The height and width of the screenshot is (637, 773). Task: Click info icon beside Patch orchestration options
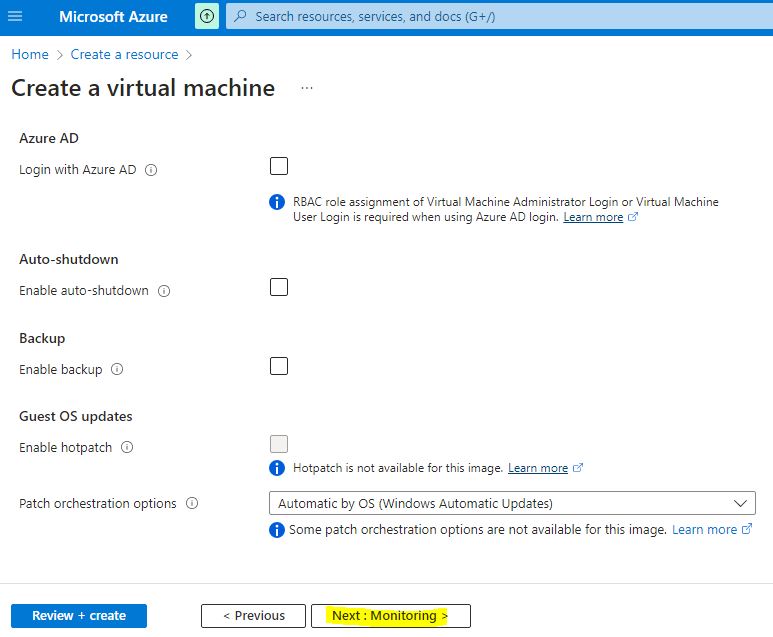click(x=192, y=503)
